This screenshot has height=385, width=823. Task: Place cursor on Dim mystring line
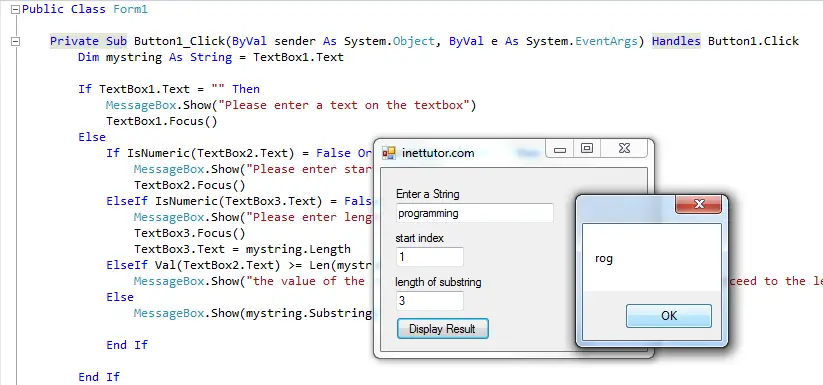pyautogui.click(x=210, y=57)
